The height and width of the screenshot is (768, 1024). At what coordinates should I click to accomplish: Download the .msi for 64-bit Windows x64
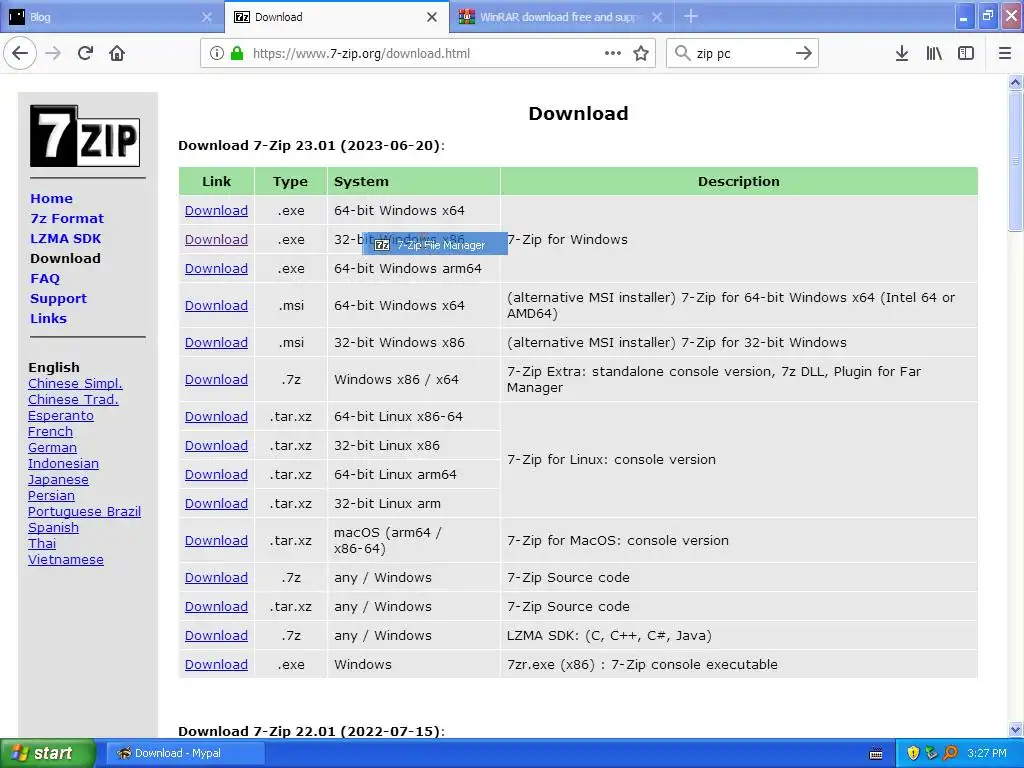coord(216,306)
